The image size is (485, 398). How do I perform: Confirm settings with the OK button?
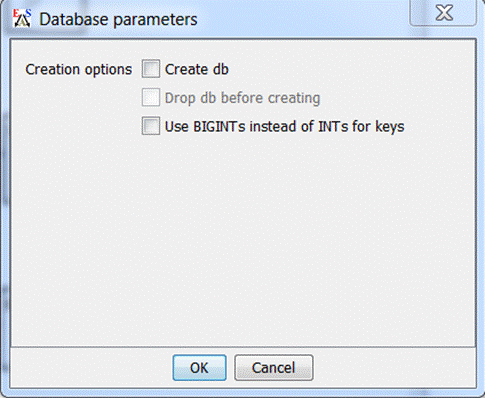click(199, 368)
